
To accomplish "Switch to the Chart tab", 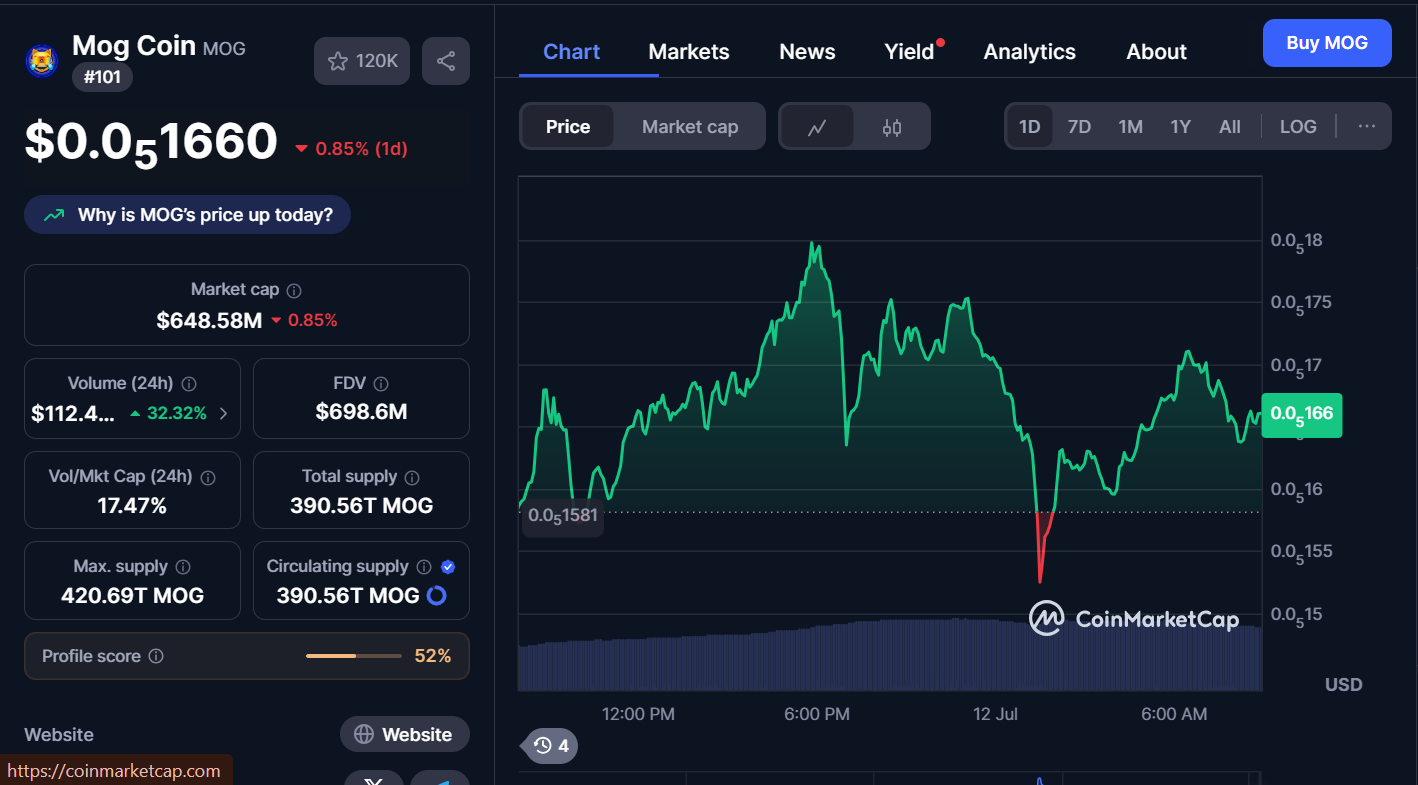I will pos(572,52).
